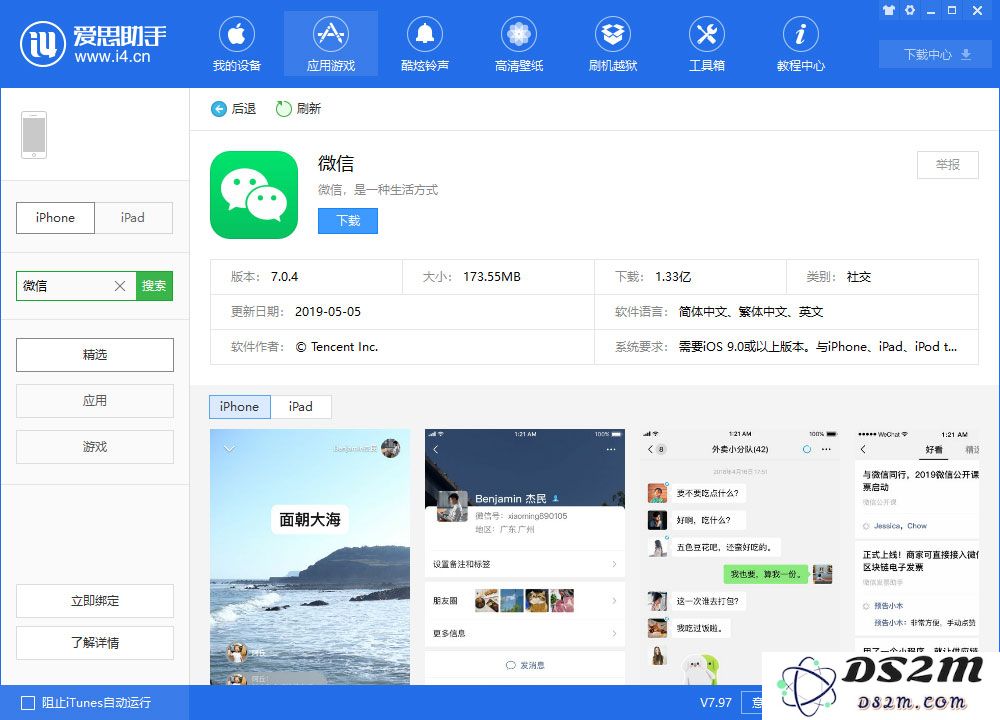Click the 立即绑定 bind now button
Image resolution: width=1000 pixels, height=720 pixels.
tap(95, 601)
